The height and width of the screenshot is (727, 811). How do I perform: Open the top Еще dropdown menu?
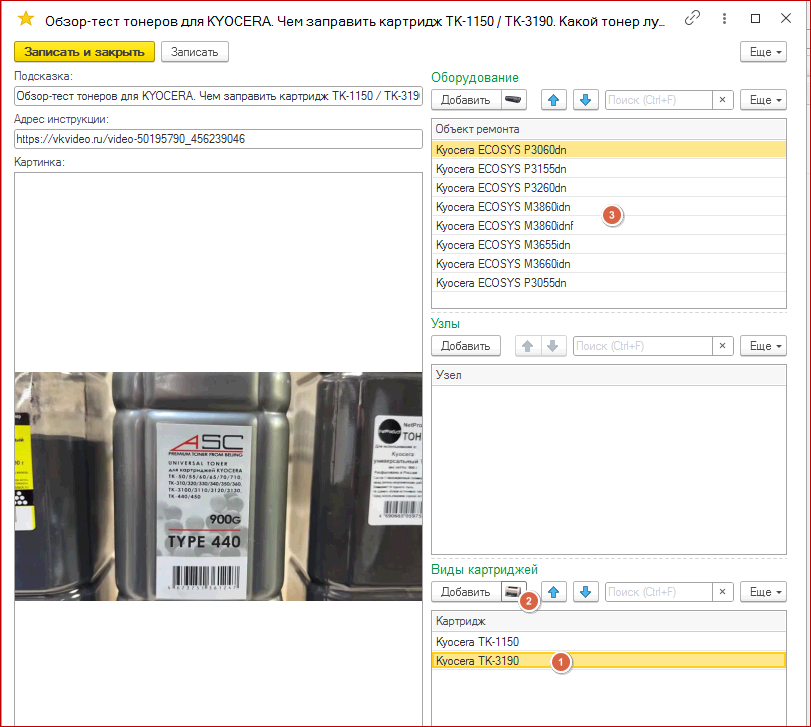(x=763, y=52)
